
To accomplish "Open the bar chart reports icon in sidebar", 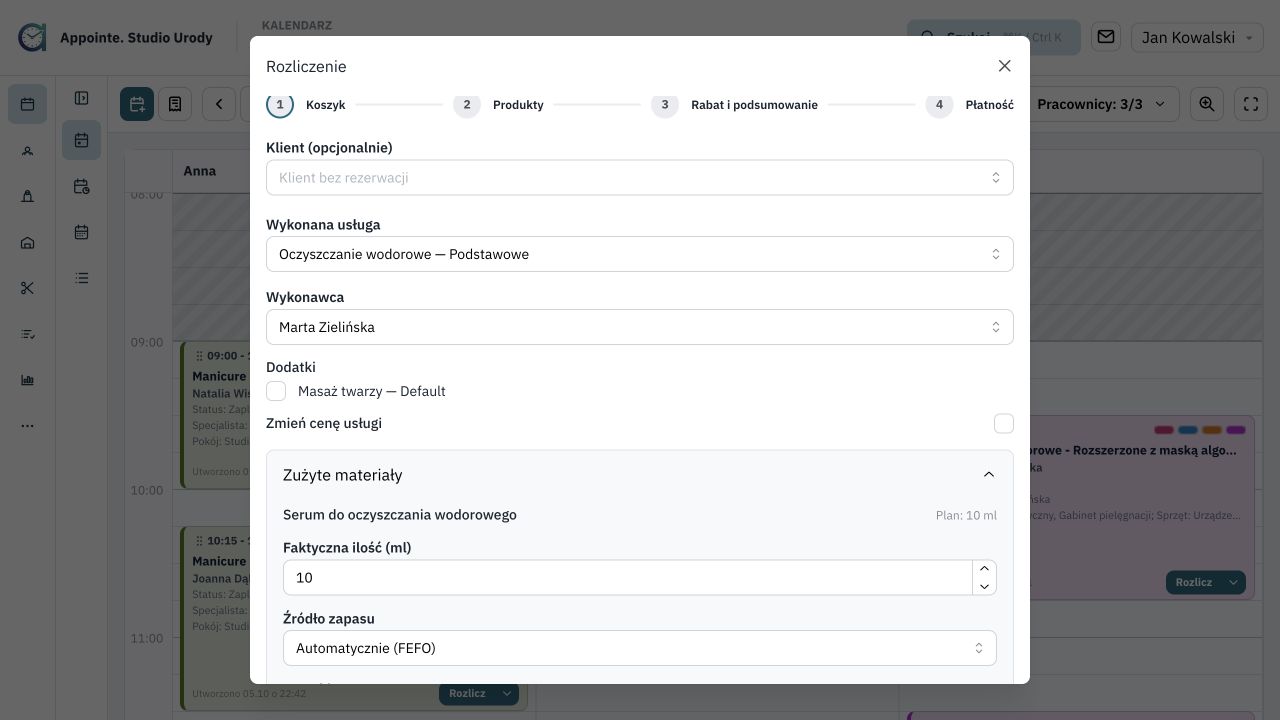I will coord(27,380).
